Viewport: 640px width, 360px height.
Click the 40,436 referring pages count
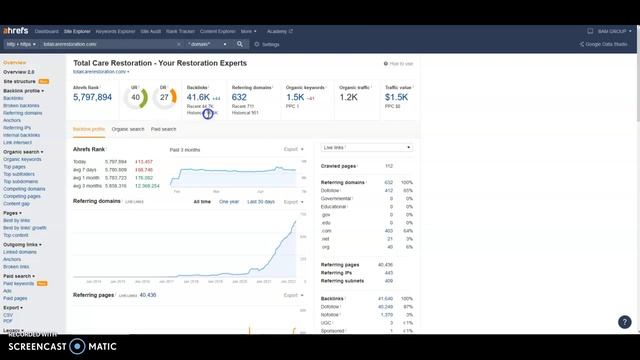148,295
